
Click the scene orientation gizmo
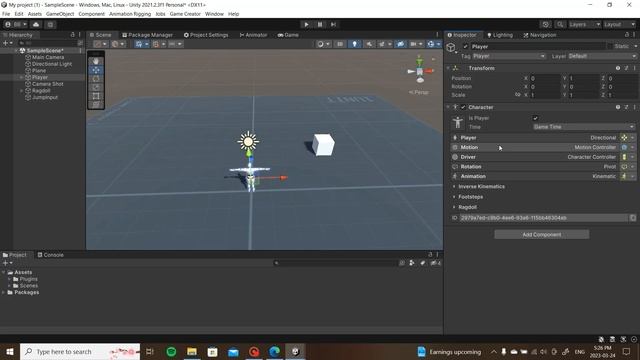point(420,71)
